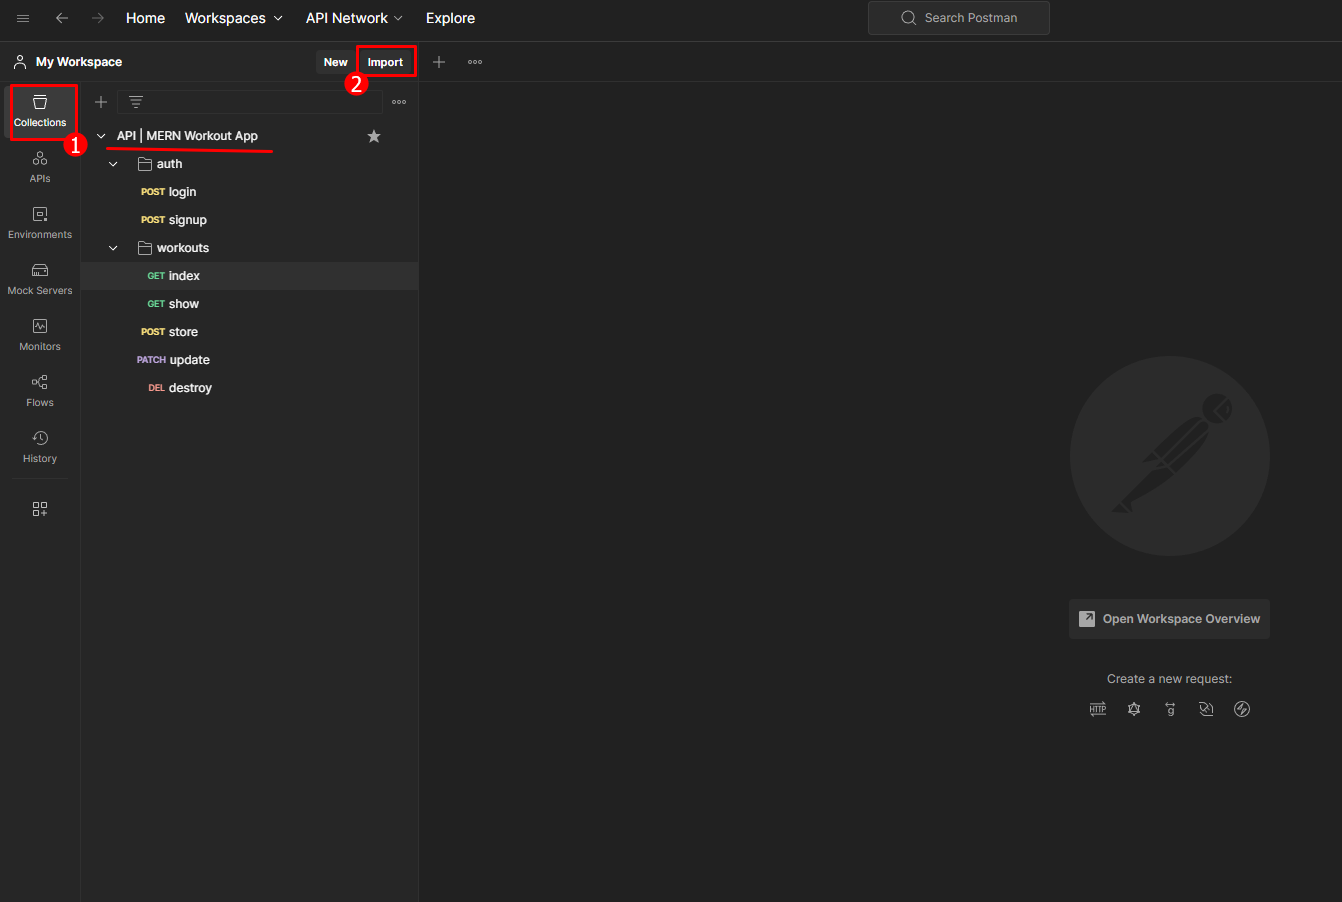The height and width of the screenshot is (902, 1342).
Task: Click Open Workspace Overview button
Action: tap(1169, 619)
